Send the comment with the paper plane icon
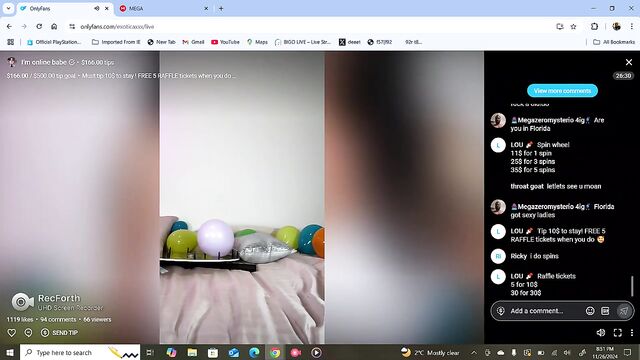This screenshot has height=360, width=640. [624, 311]
